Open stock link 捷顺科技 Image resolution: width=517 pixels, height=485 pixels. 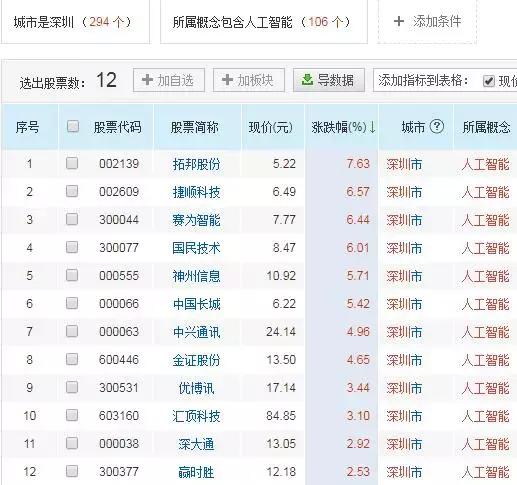(x=196, y=192)
